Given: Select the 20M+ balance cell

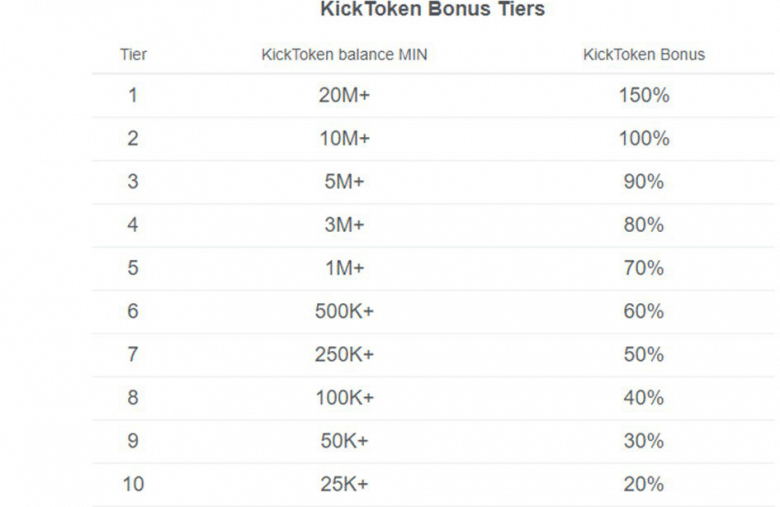Looking at the screenshot, I should 344,95.
